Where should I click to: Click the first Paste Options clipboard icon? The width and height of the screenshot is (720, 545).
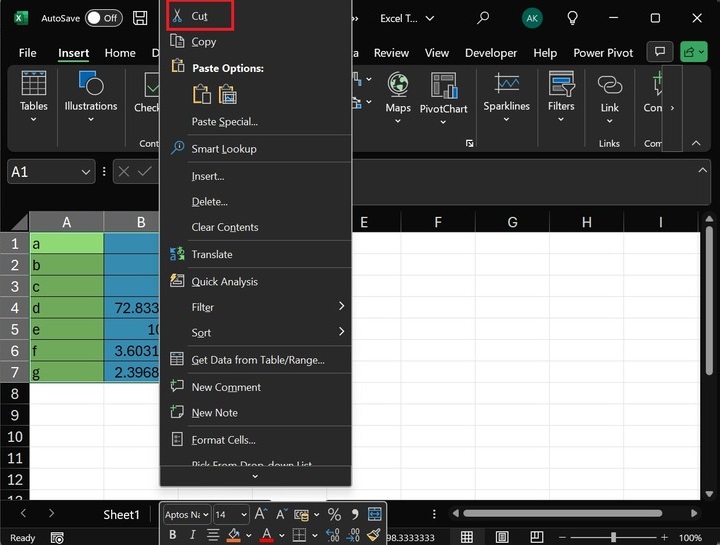202,95
